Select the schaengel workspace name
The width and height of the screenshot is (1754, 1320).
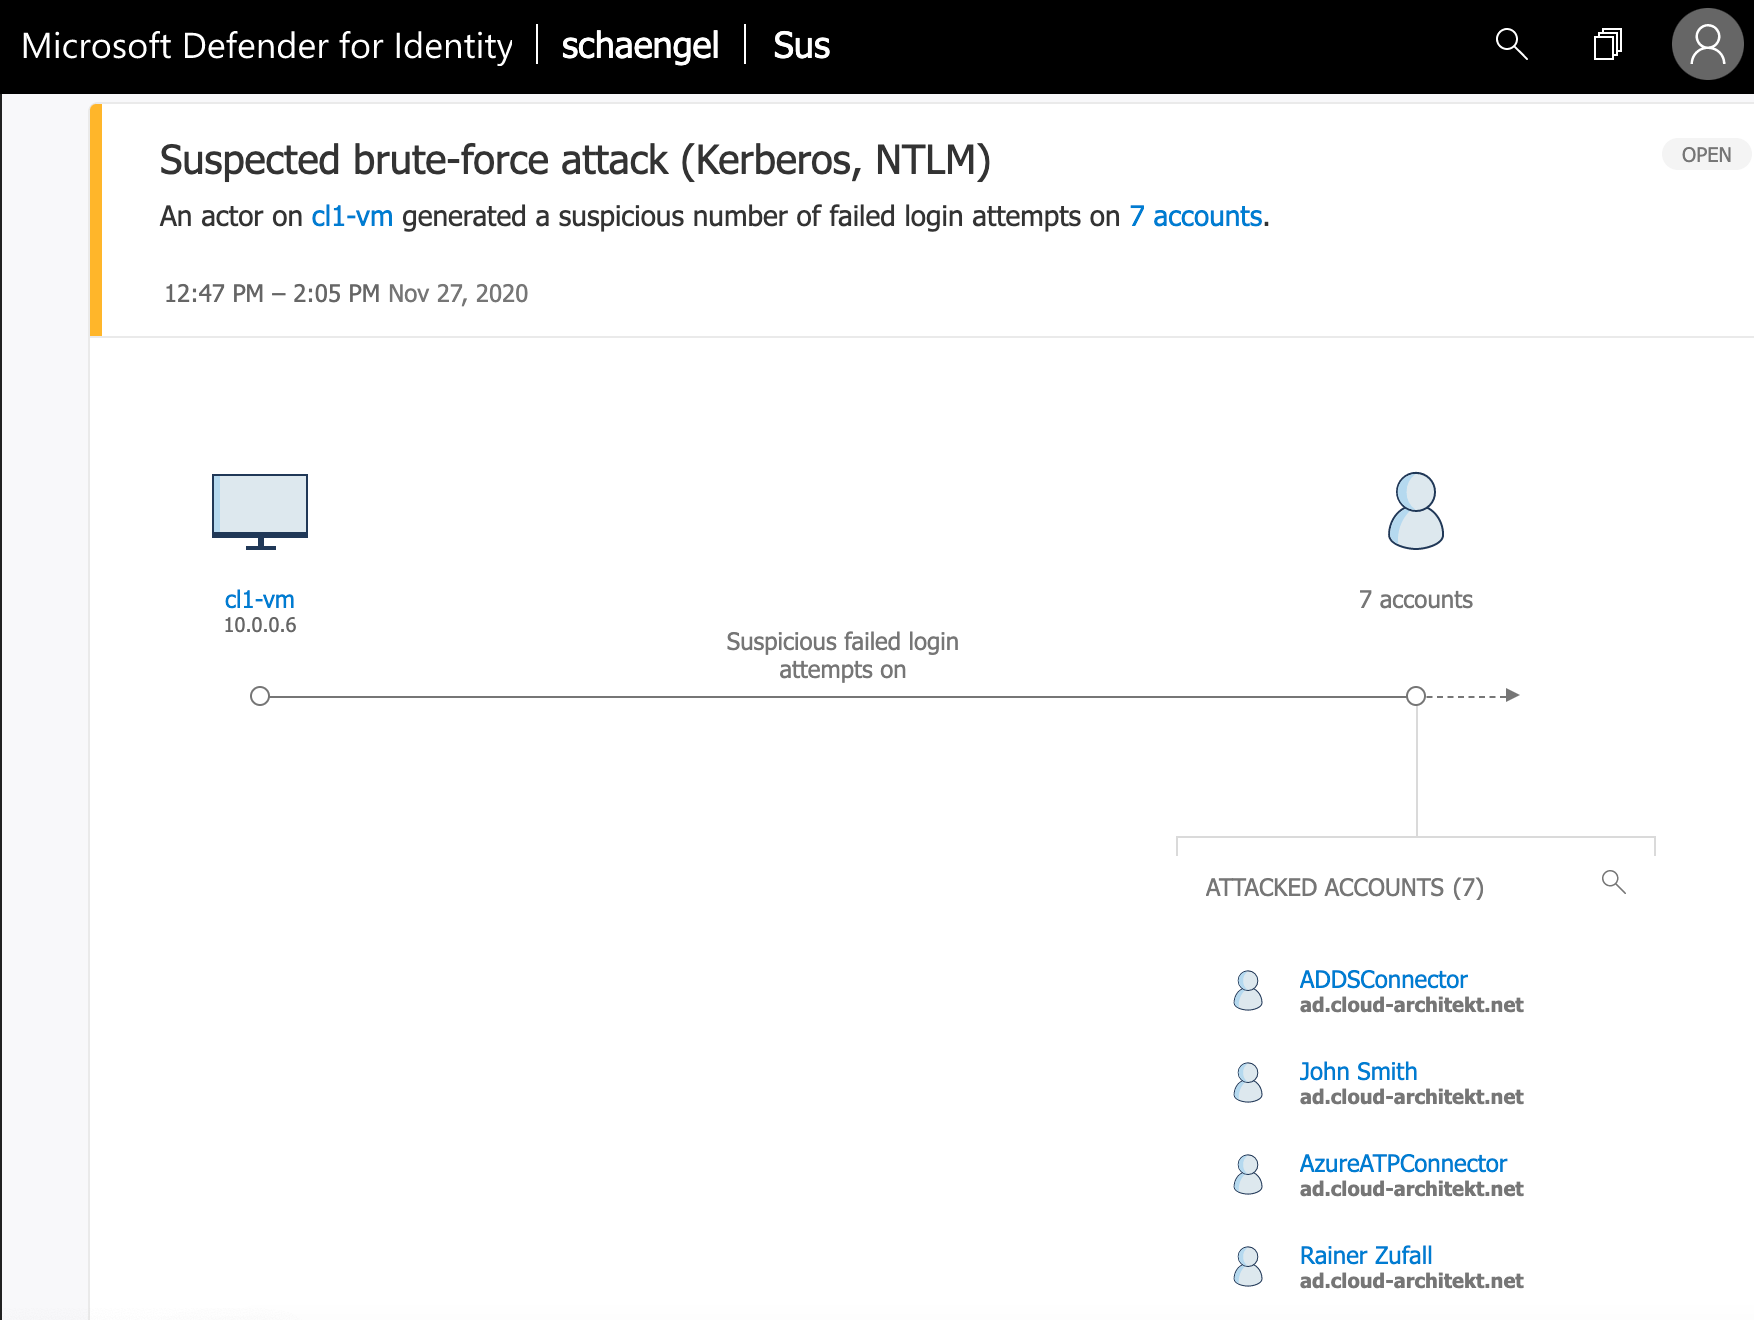coord(640,45)
